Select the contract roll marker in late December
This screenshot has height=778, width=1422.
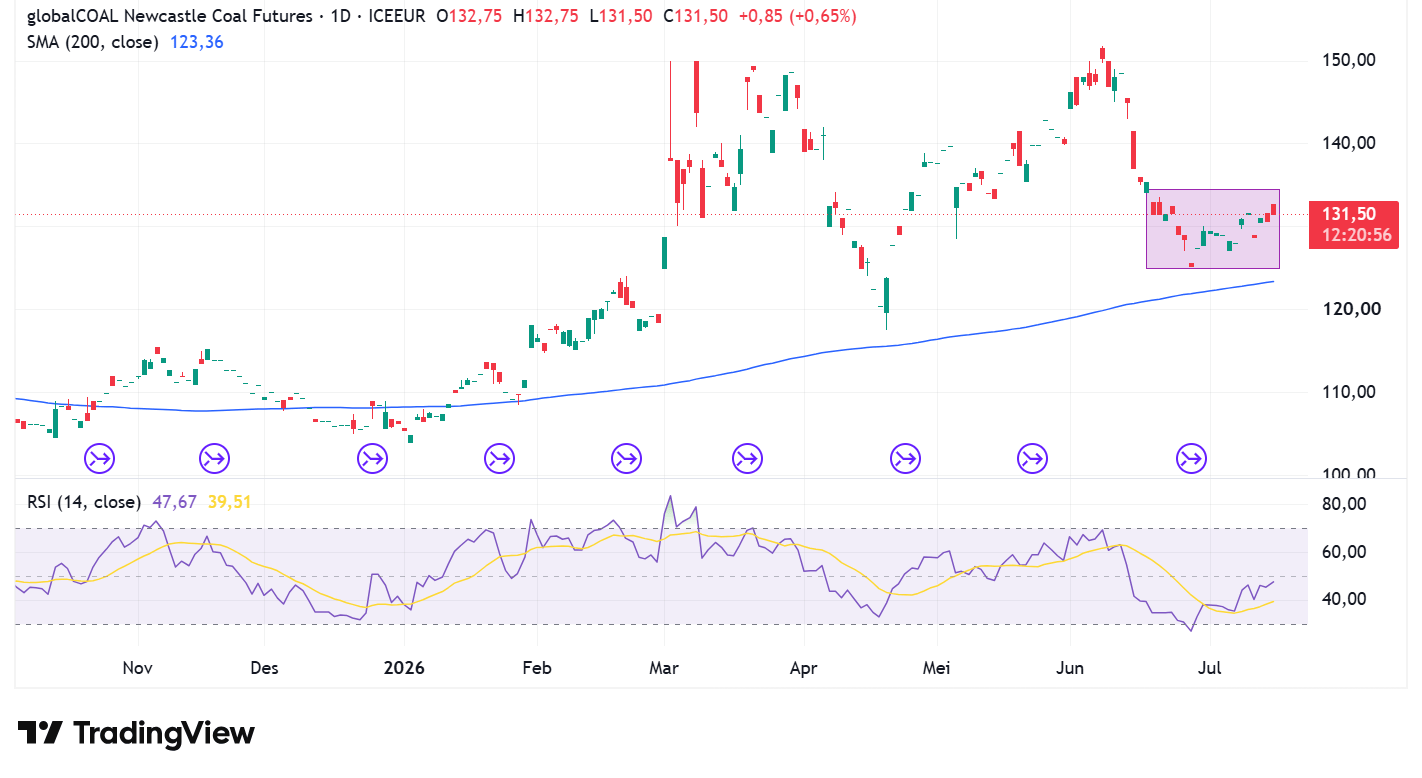point(372,459)
